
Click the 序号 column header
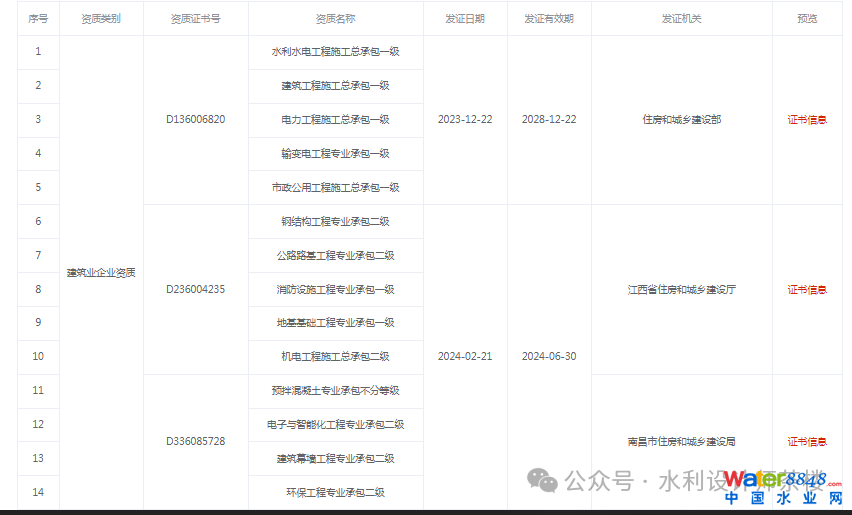click(x=38, y=19)
